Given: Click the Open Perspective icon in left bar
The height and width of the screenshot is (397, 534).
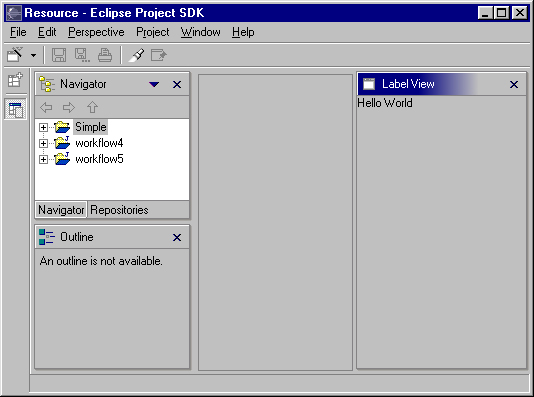Looking at the screenshot, I should point(15,80).
